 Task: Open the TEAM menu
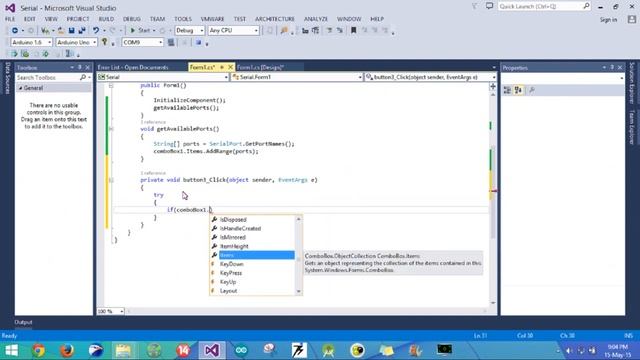(158, 19)
